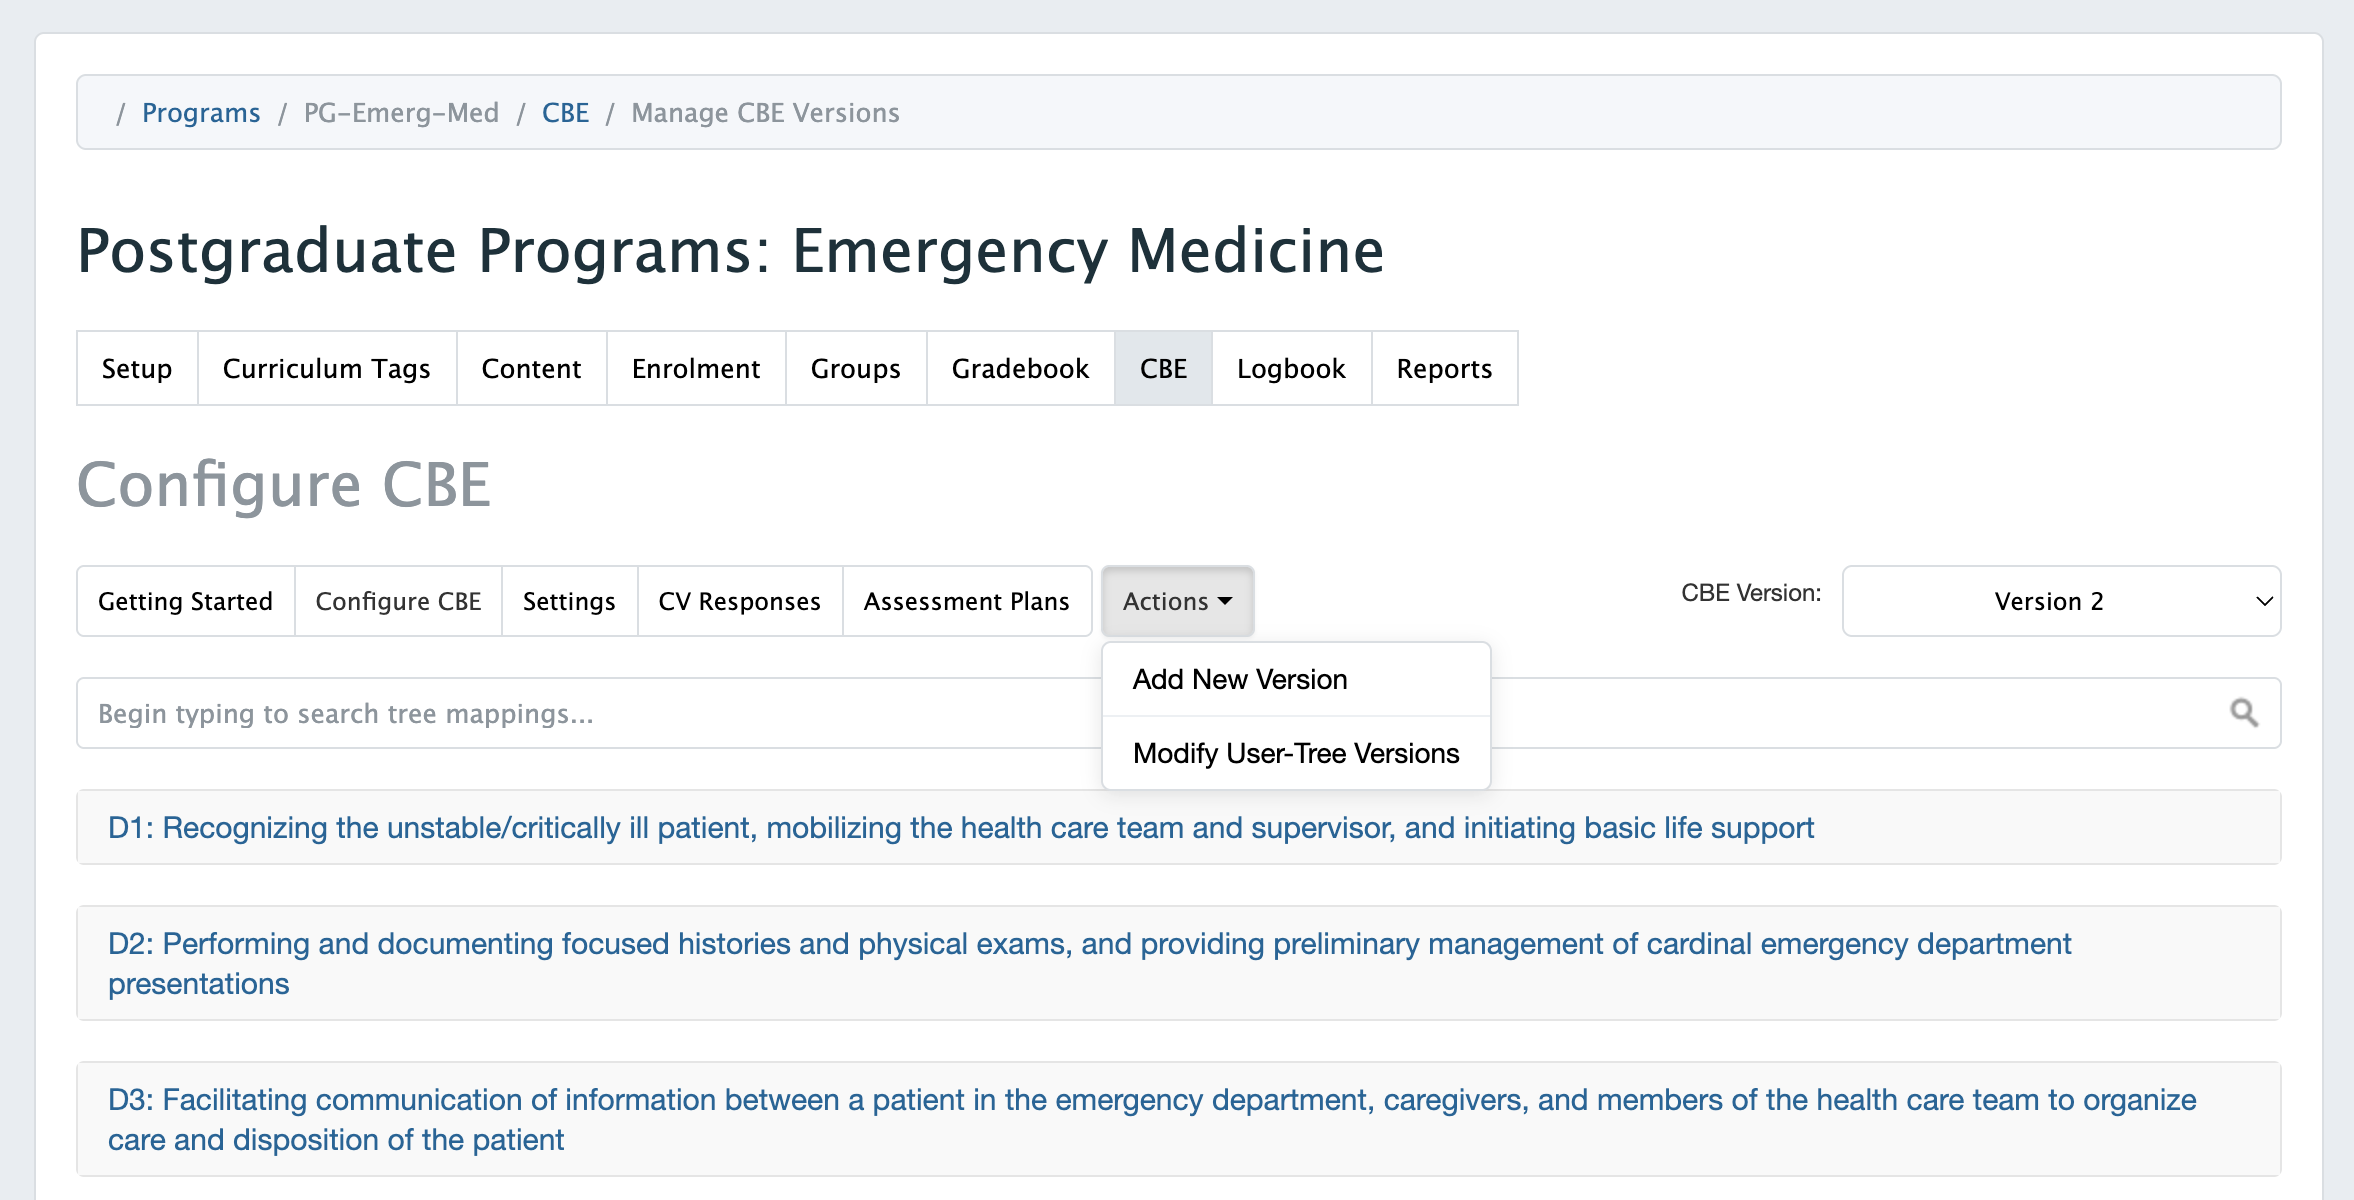Toggle the Actions dropdown button
Viewport: 2354px width, 1200px height.
pos(1177,601)
